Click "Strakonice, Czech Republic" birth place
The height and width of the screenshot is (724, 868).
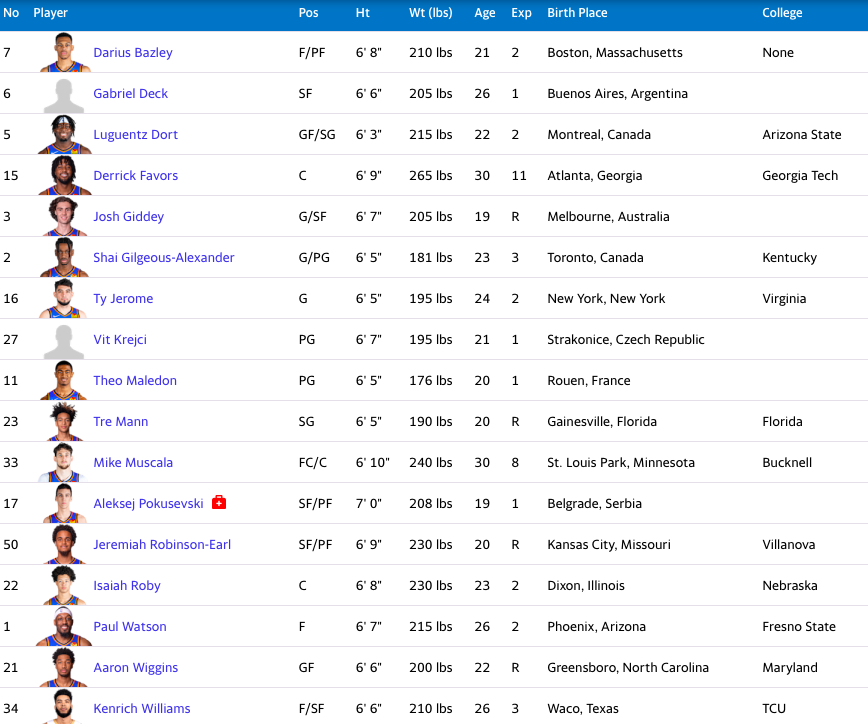click(x=626, y=339)
